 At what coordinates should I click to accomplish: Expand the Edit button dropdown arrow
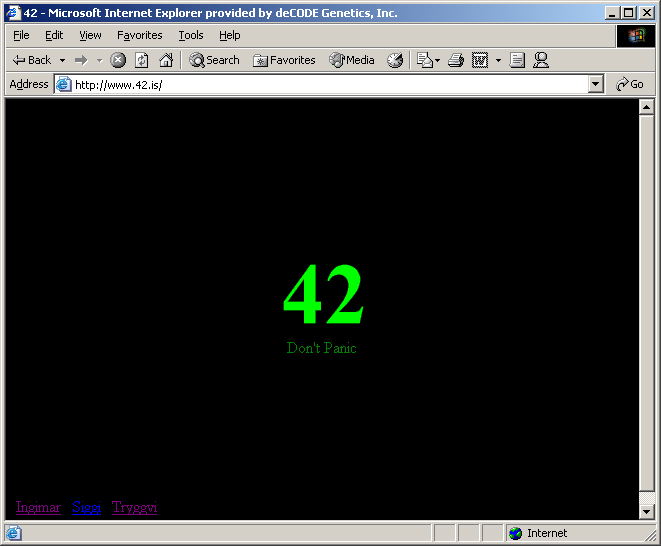tap(498, 60)
